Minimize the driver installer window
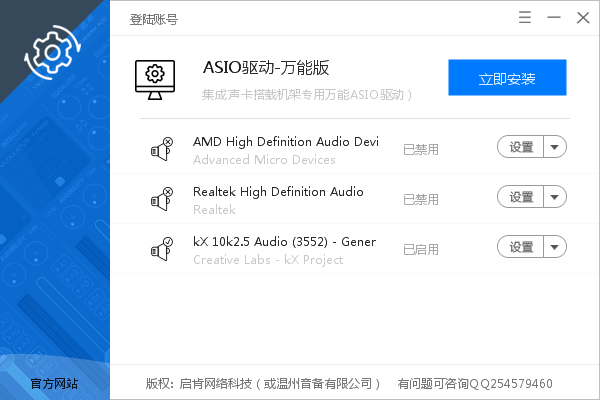 pos(554,18)
